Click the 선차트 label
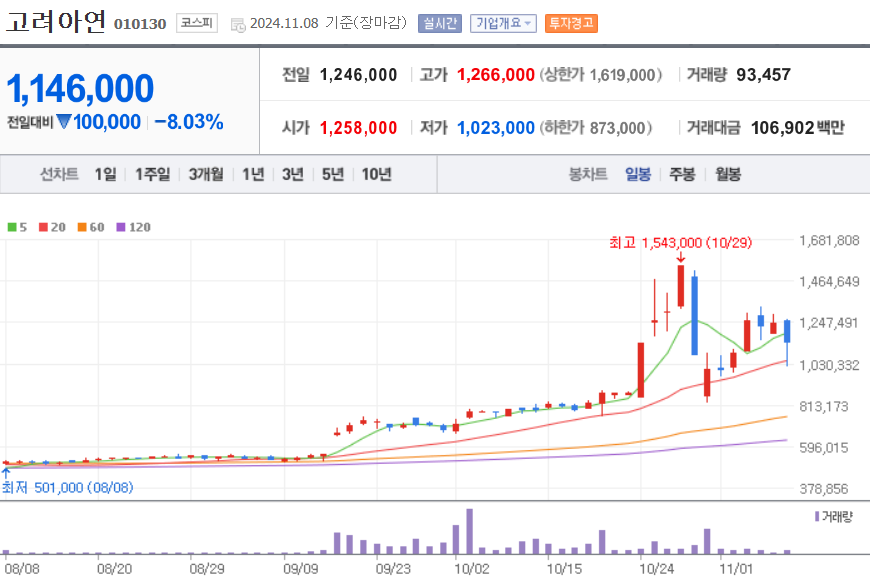Viewport: 870px width, 586px height. click(x=59, y=174)
